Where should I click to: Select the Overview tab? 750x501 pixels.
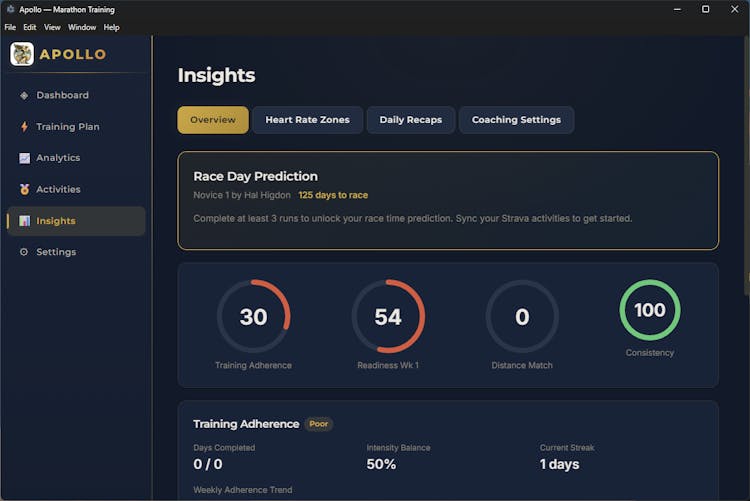(213, 120)
